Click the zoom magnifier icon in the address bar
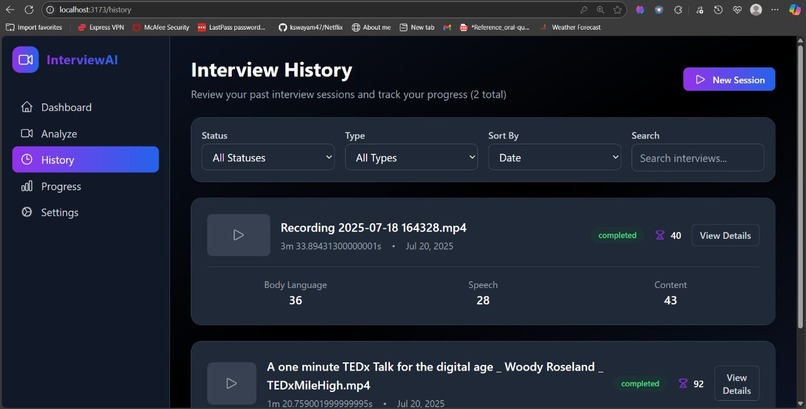The width and height of the screenshot is (806, 409). tap(600, 10)
